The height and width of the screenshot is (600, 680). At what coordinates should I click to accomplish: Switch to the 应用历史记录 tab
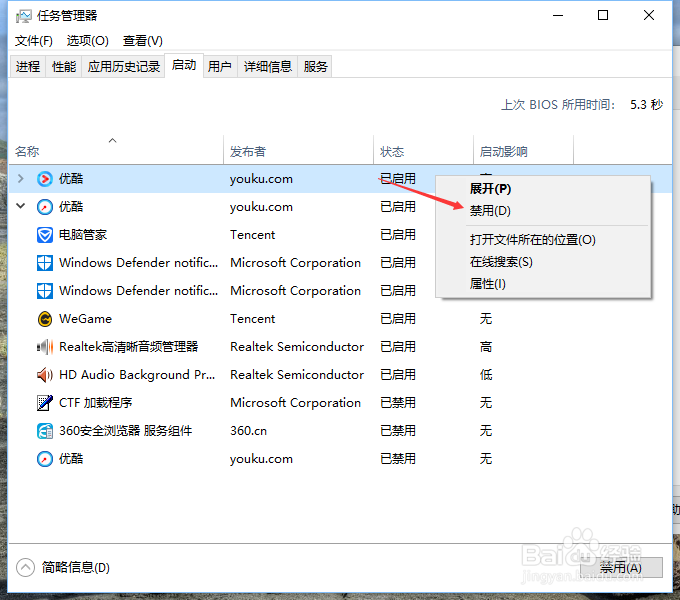click(x=124, y=67)
